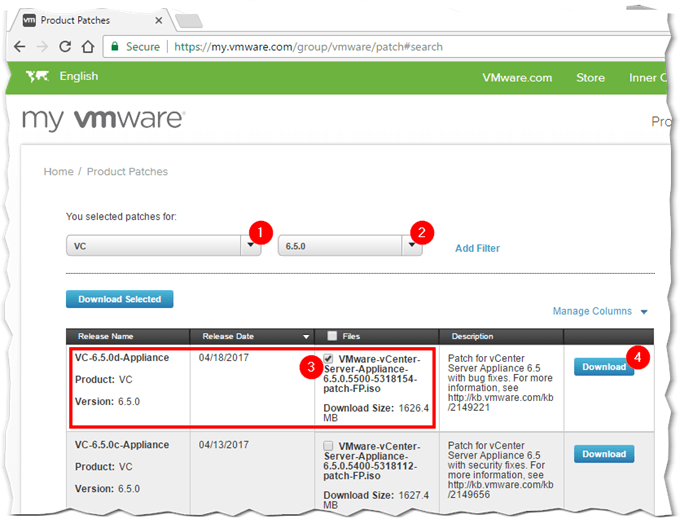Open the VC product dropdown
Viewport: 680px width, 524px height.
click(163, 246)
